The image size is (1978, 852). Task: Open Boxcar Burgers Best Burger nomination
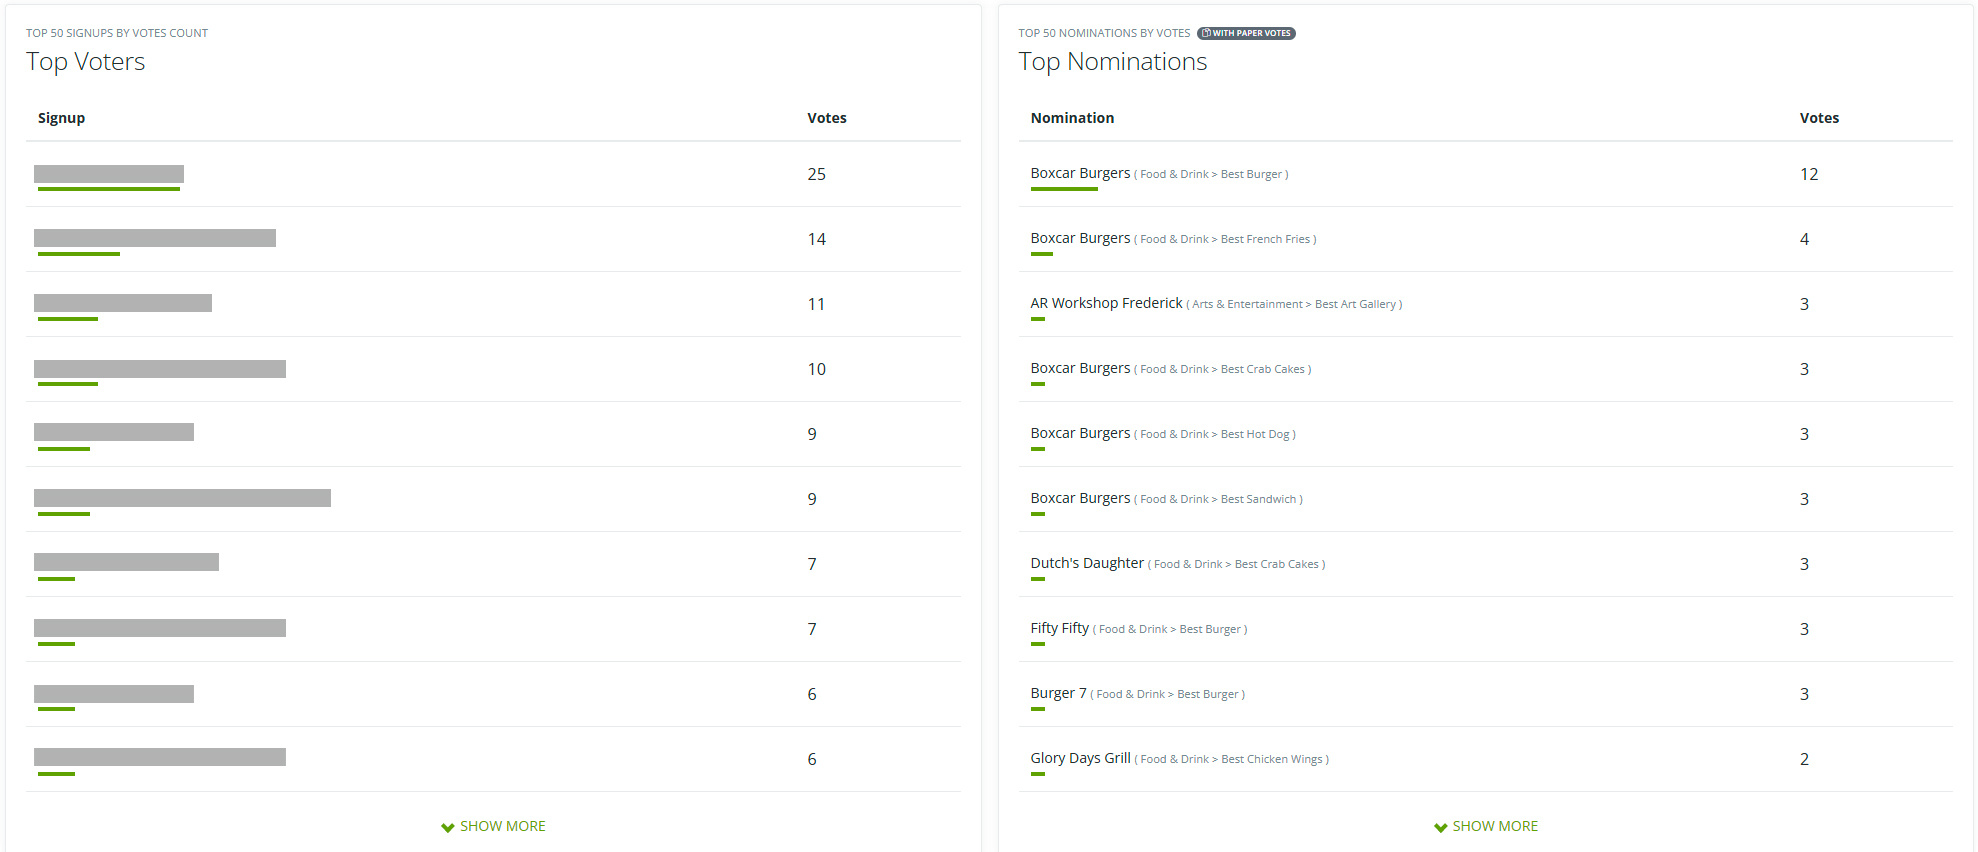1080,173
